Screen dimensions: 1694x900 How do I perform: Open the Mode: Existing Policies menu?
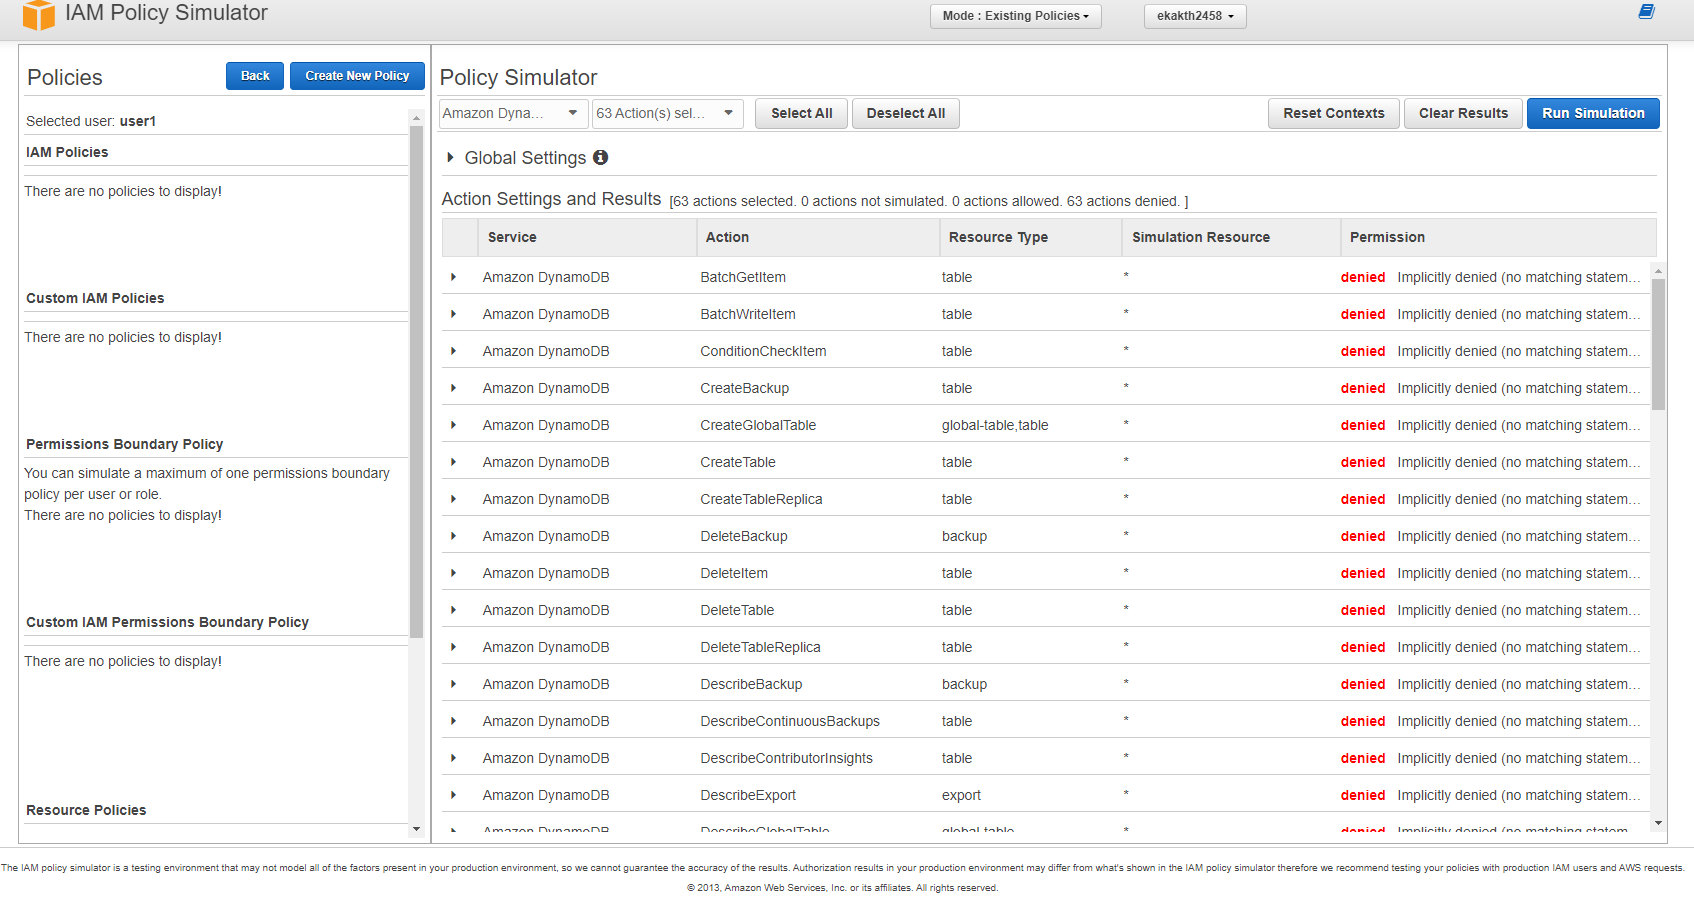click(1015, 16)
